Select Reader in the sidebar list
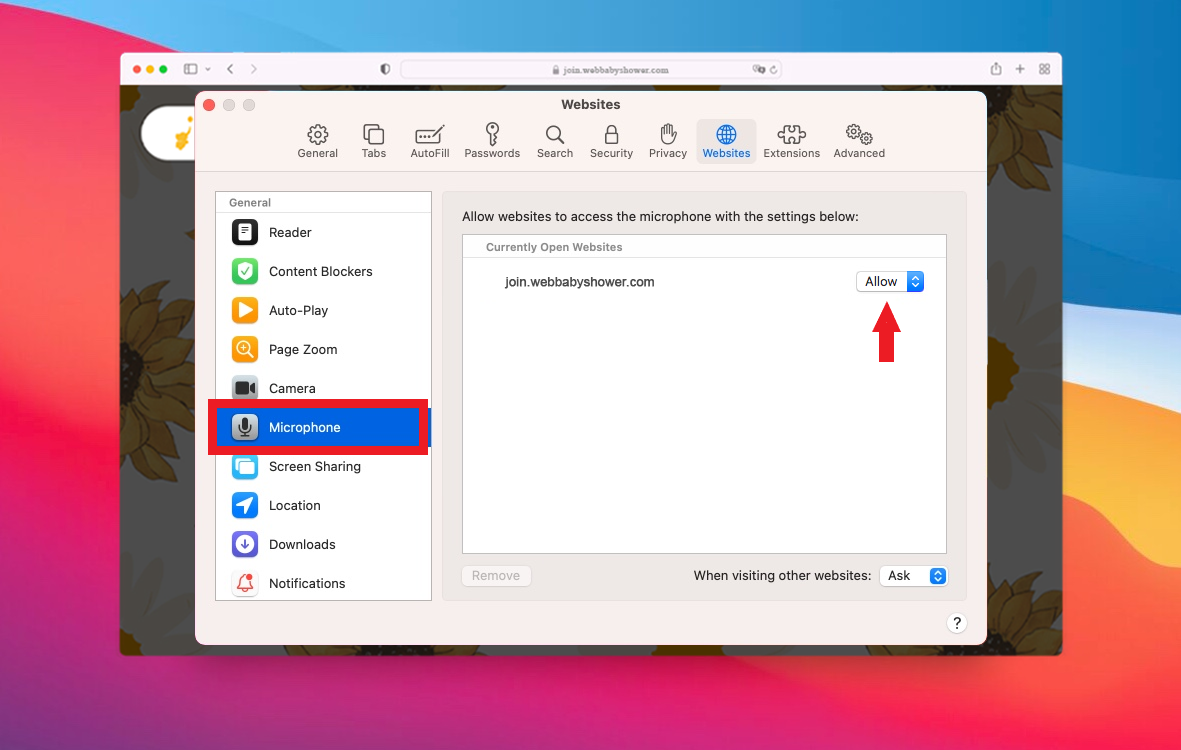This screenshot has width=1181, height=750. pyautogui.click(x=323, y=233)
